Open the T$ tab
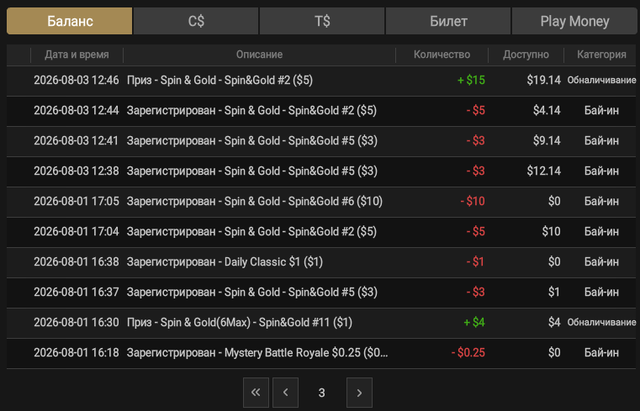640x411 pixels. pos(322,21)
